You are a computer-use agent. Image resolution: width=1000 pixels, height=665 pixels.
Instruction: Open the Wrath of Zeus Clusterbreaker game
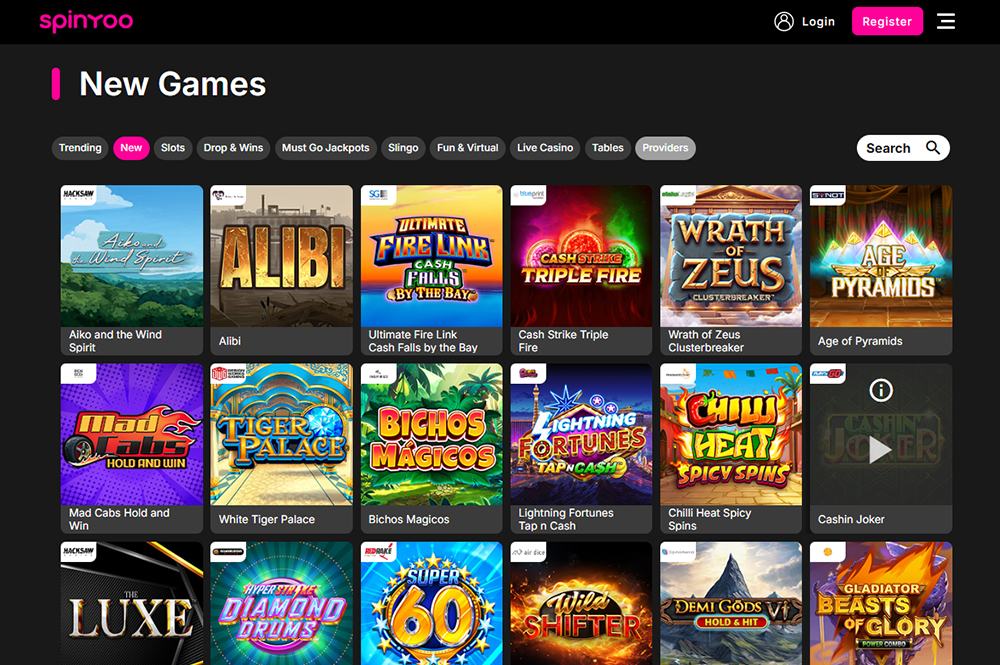(731, 258)
